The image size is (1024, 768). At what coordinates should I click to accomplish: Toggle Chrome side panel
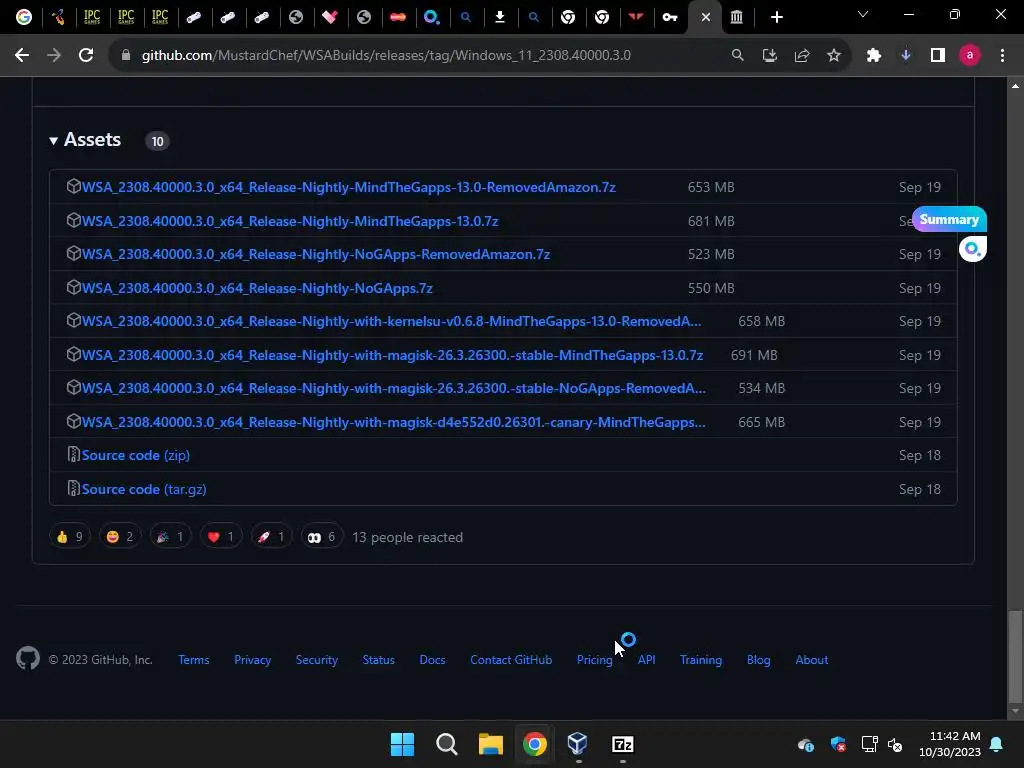(938, 56)
